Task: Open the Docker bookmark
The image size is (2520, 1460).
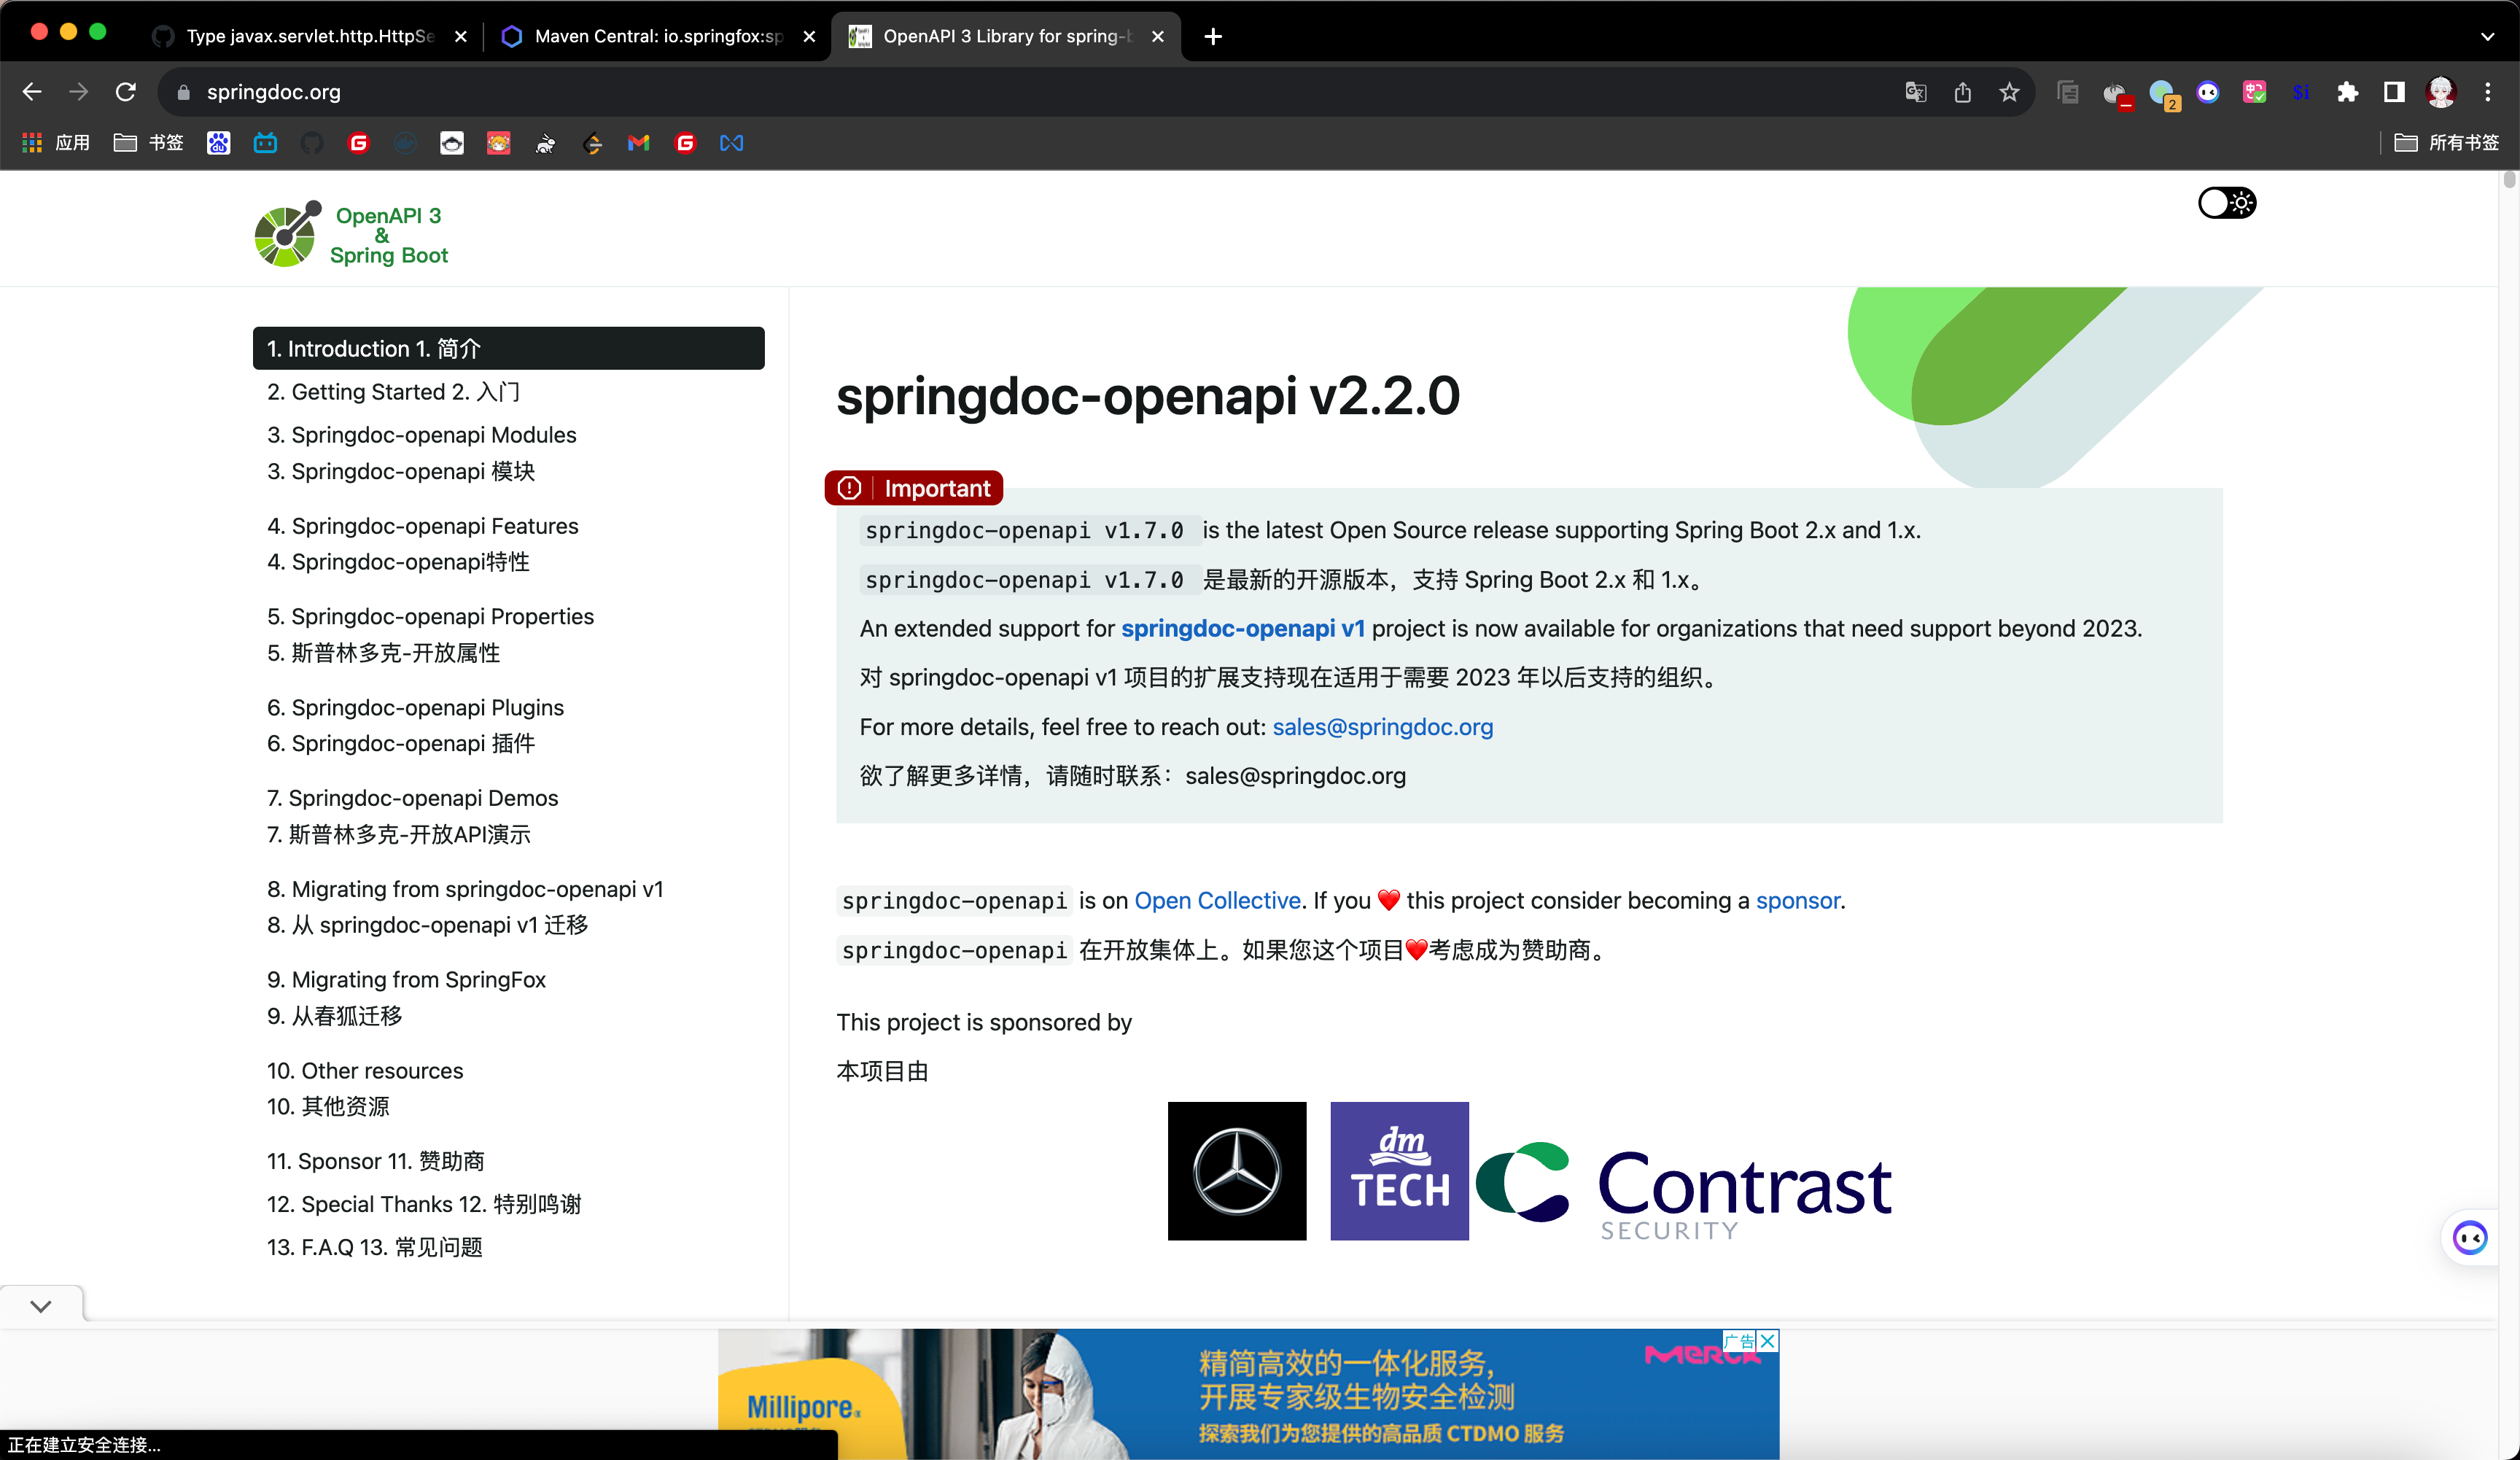Action: pyautogui.click(x=404, y=143)
